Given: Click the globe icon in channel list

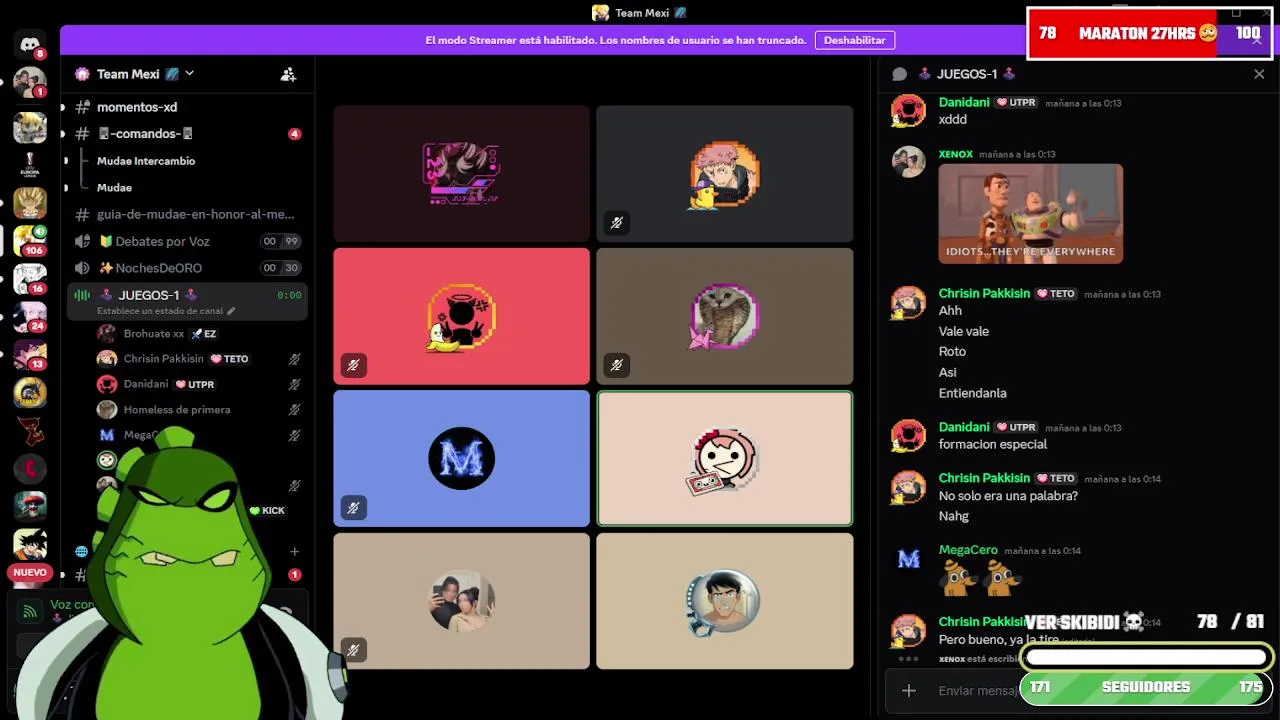Looking at the screenshot, I should [x=82, y=551].
